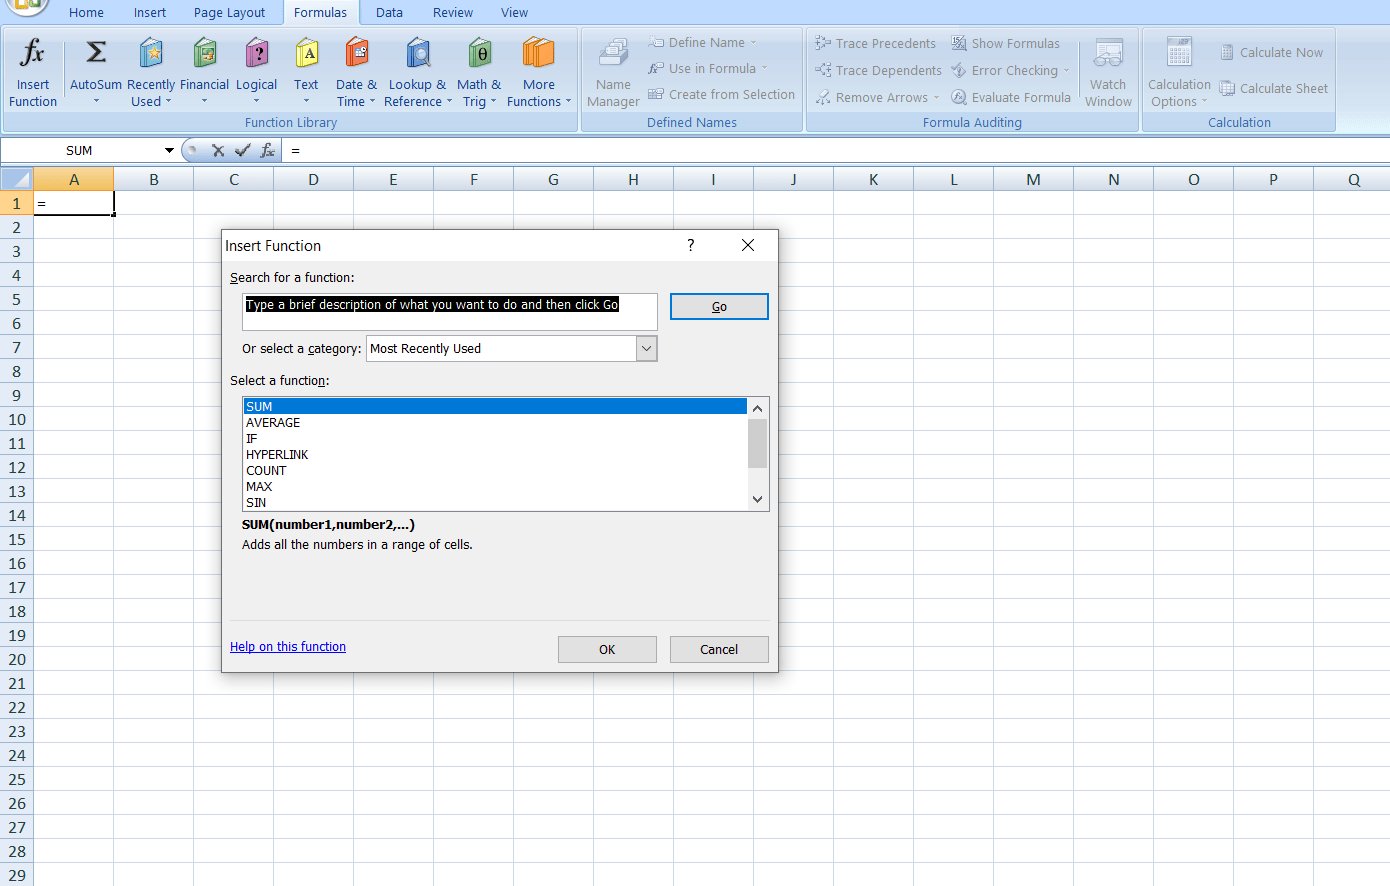Open the Home ribbon tab
The height and width of the screenshot is (886, 1390).
86,12
